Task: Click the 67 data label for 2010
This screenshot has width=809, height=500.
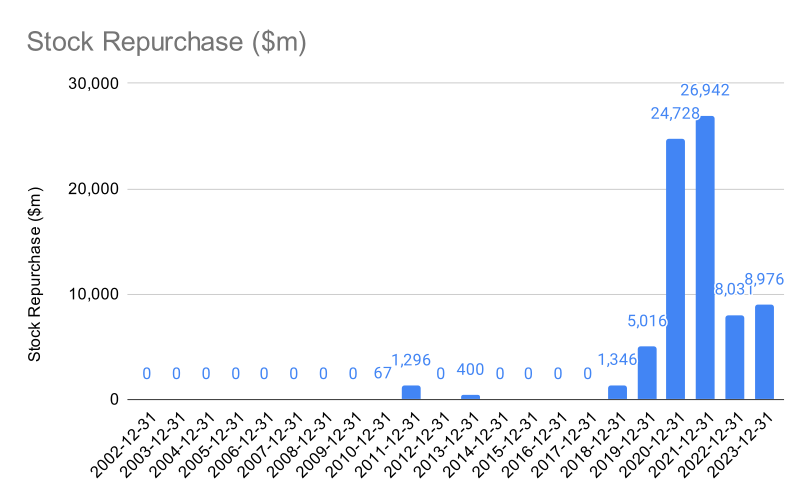Action: 382,373
